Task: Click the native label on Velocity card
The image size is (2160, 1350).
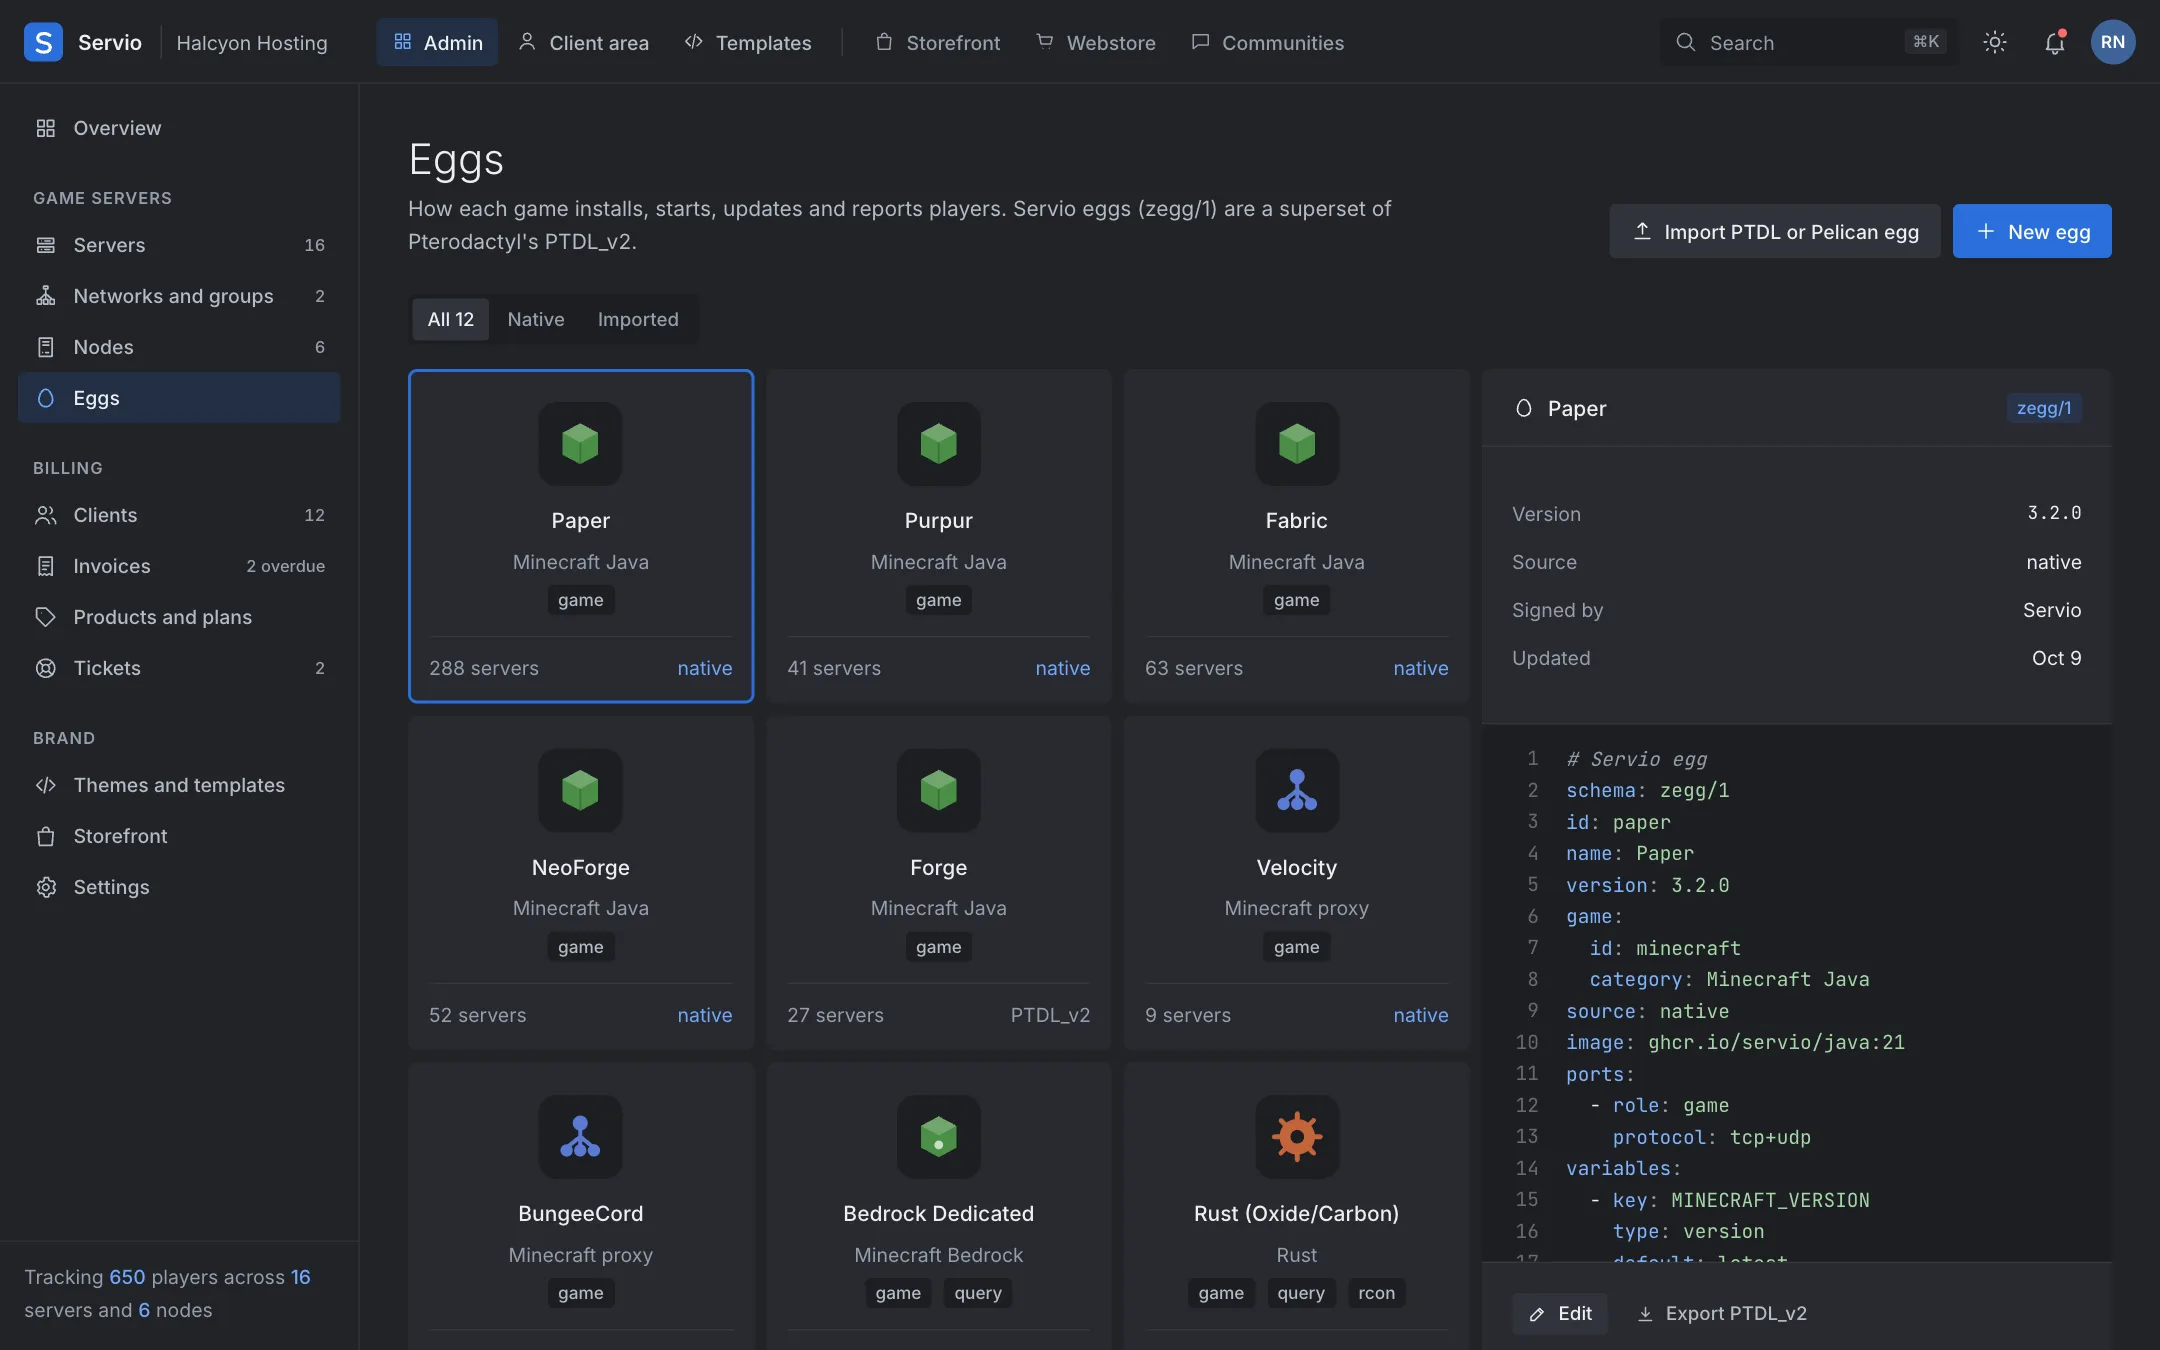Action: point(1421,1015)
